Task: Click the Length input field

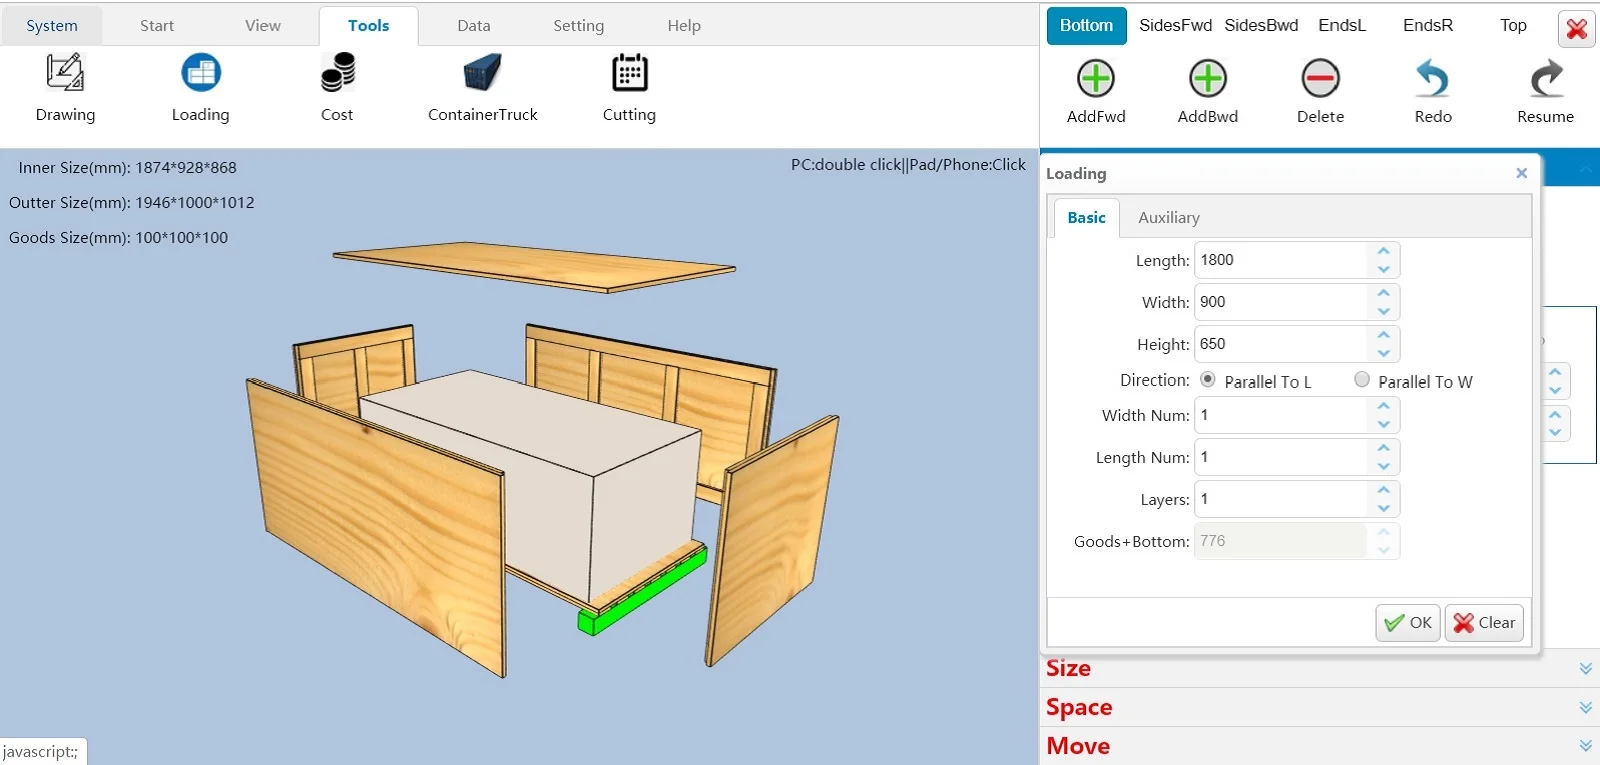Action: click(x=1281, y=260)
